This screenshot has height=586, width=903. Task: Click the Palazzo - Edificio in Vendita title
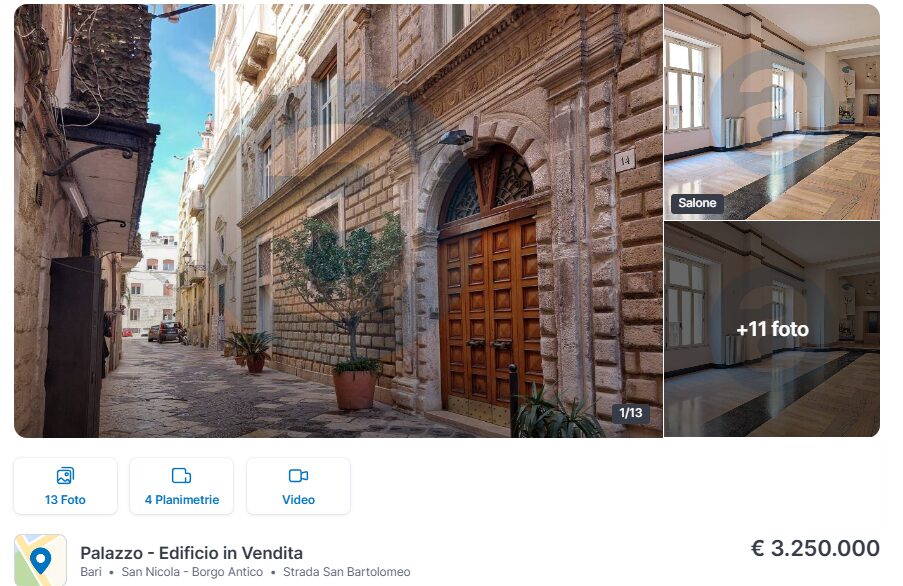click(x=191, y=553)
